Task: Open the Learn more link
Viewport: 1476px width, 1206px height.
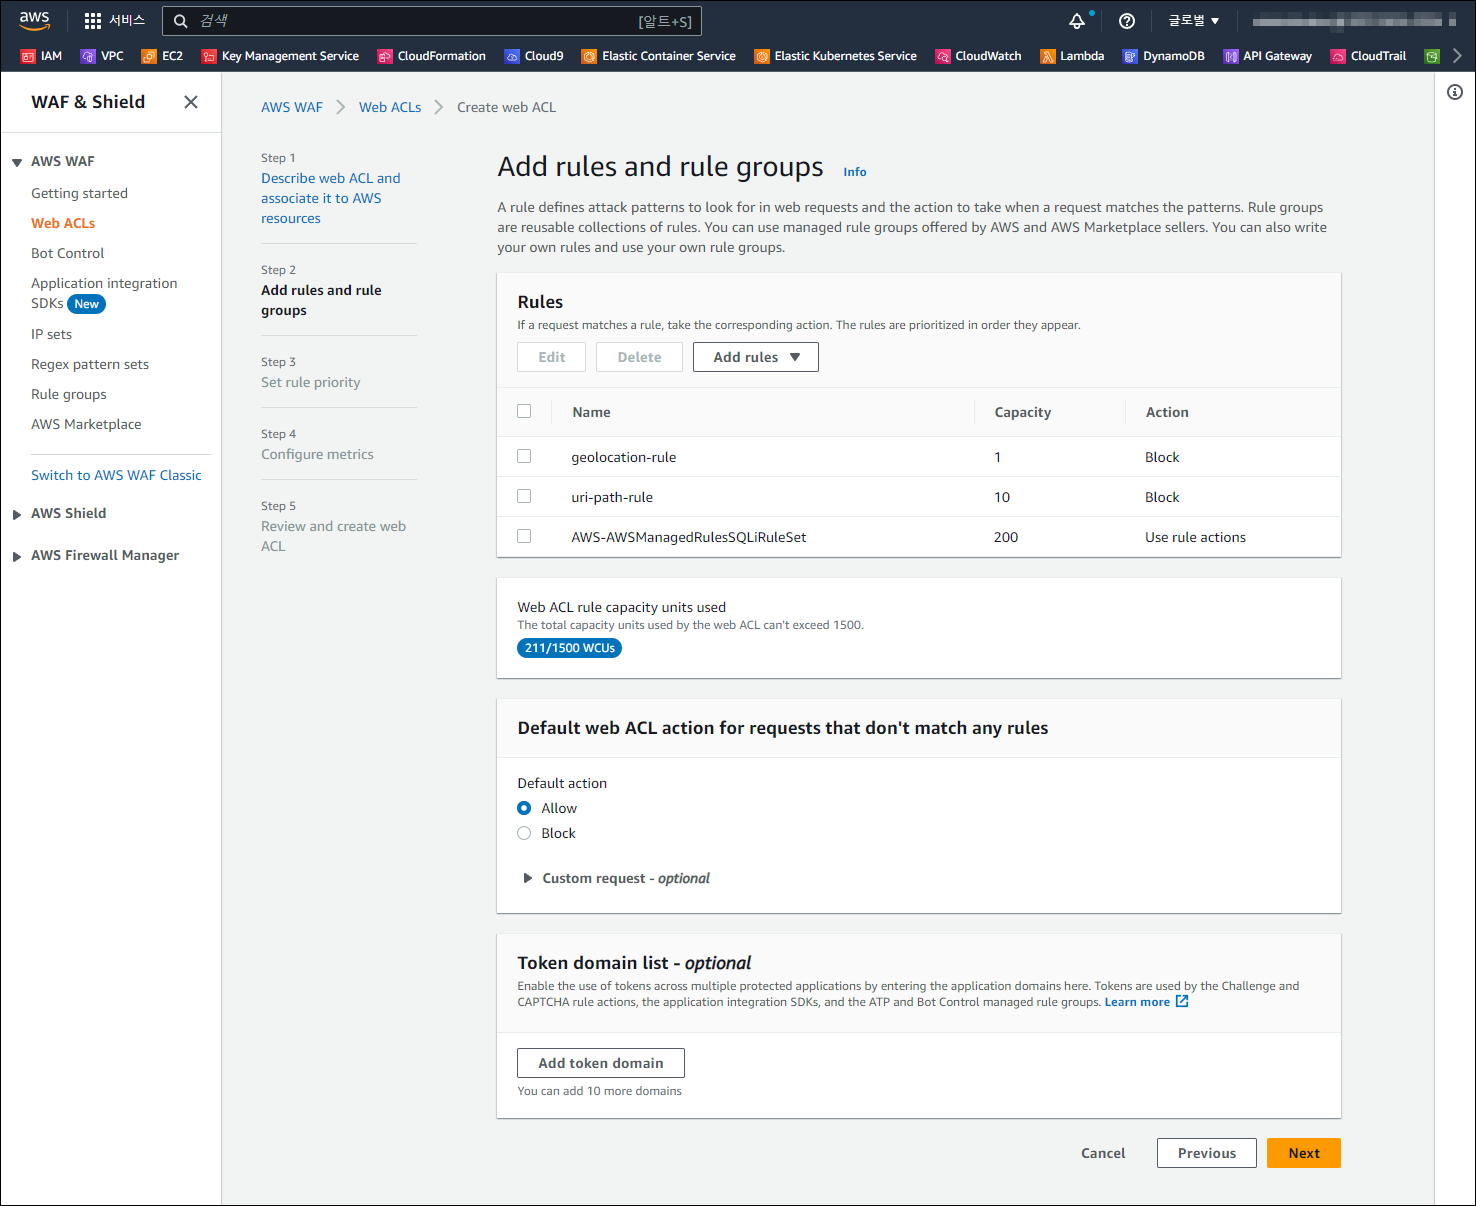Action: tap(1137, 1002)
